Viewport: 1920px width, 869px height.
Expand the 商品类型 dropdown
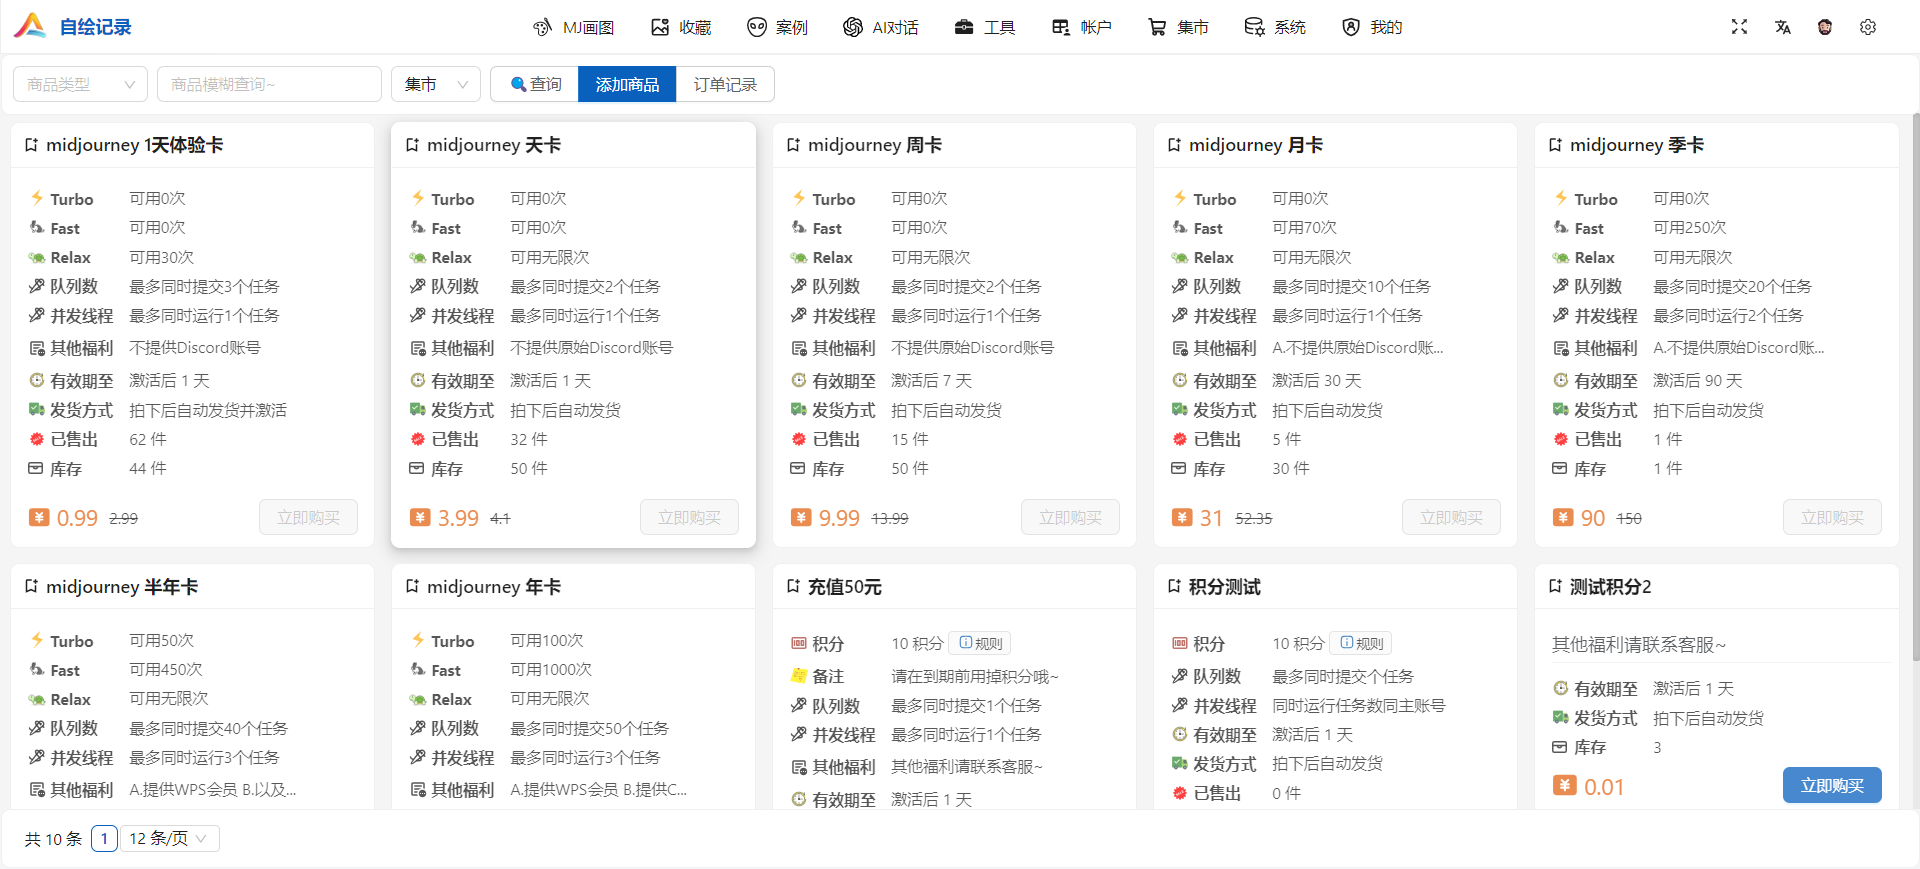(80, 84)
